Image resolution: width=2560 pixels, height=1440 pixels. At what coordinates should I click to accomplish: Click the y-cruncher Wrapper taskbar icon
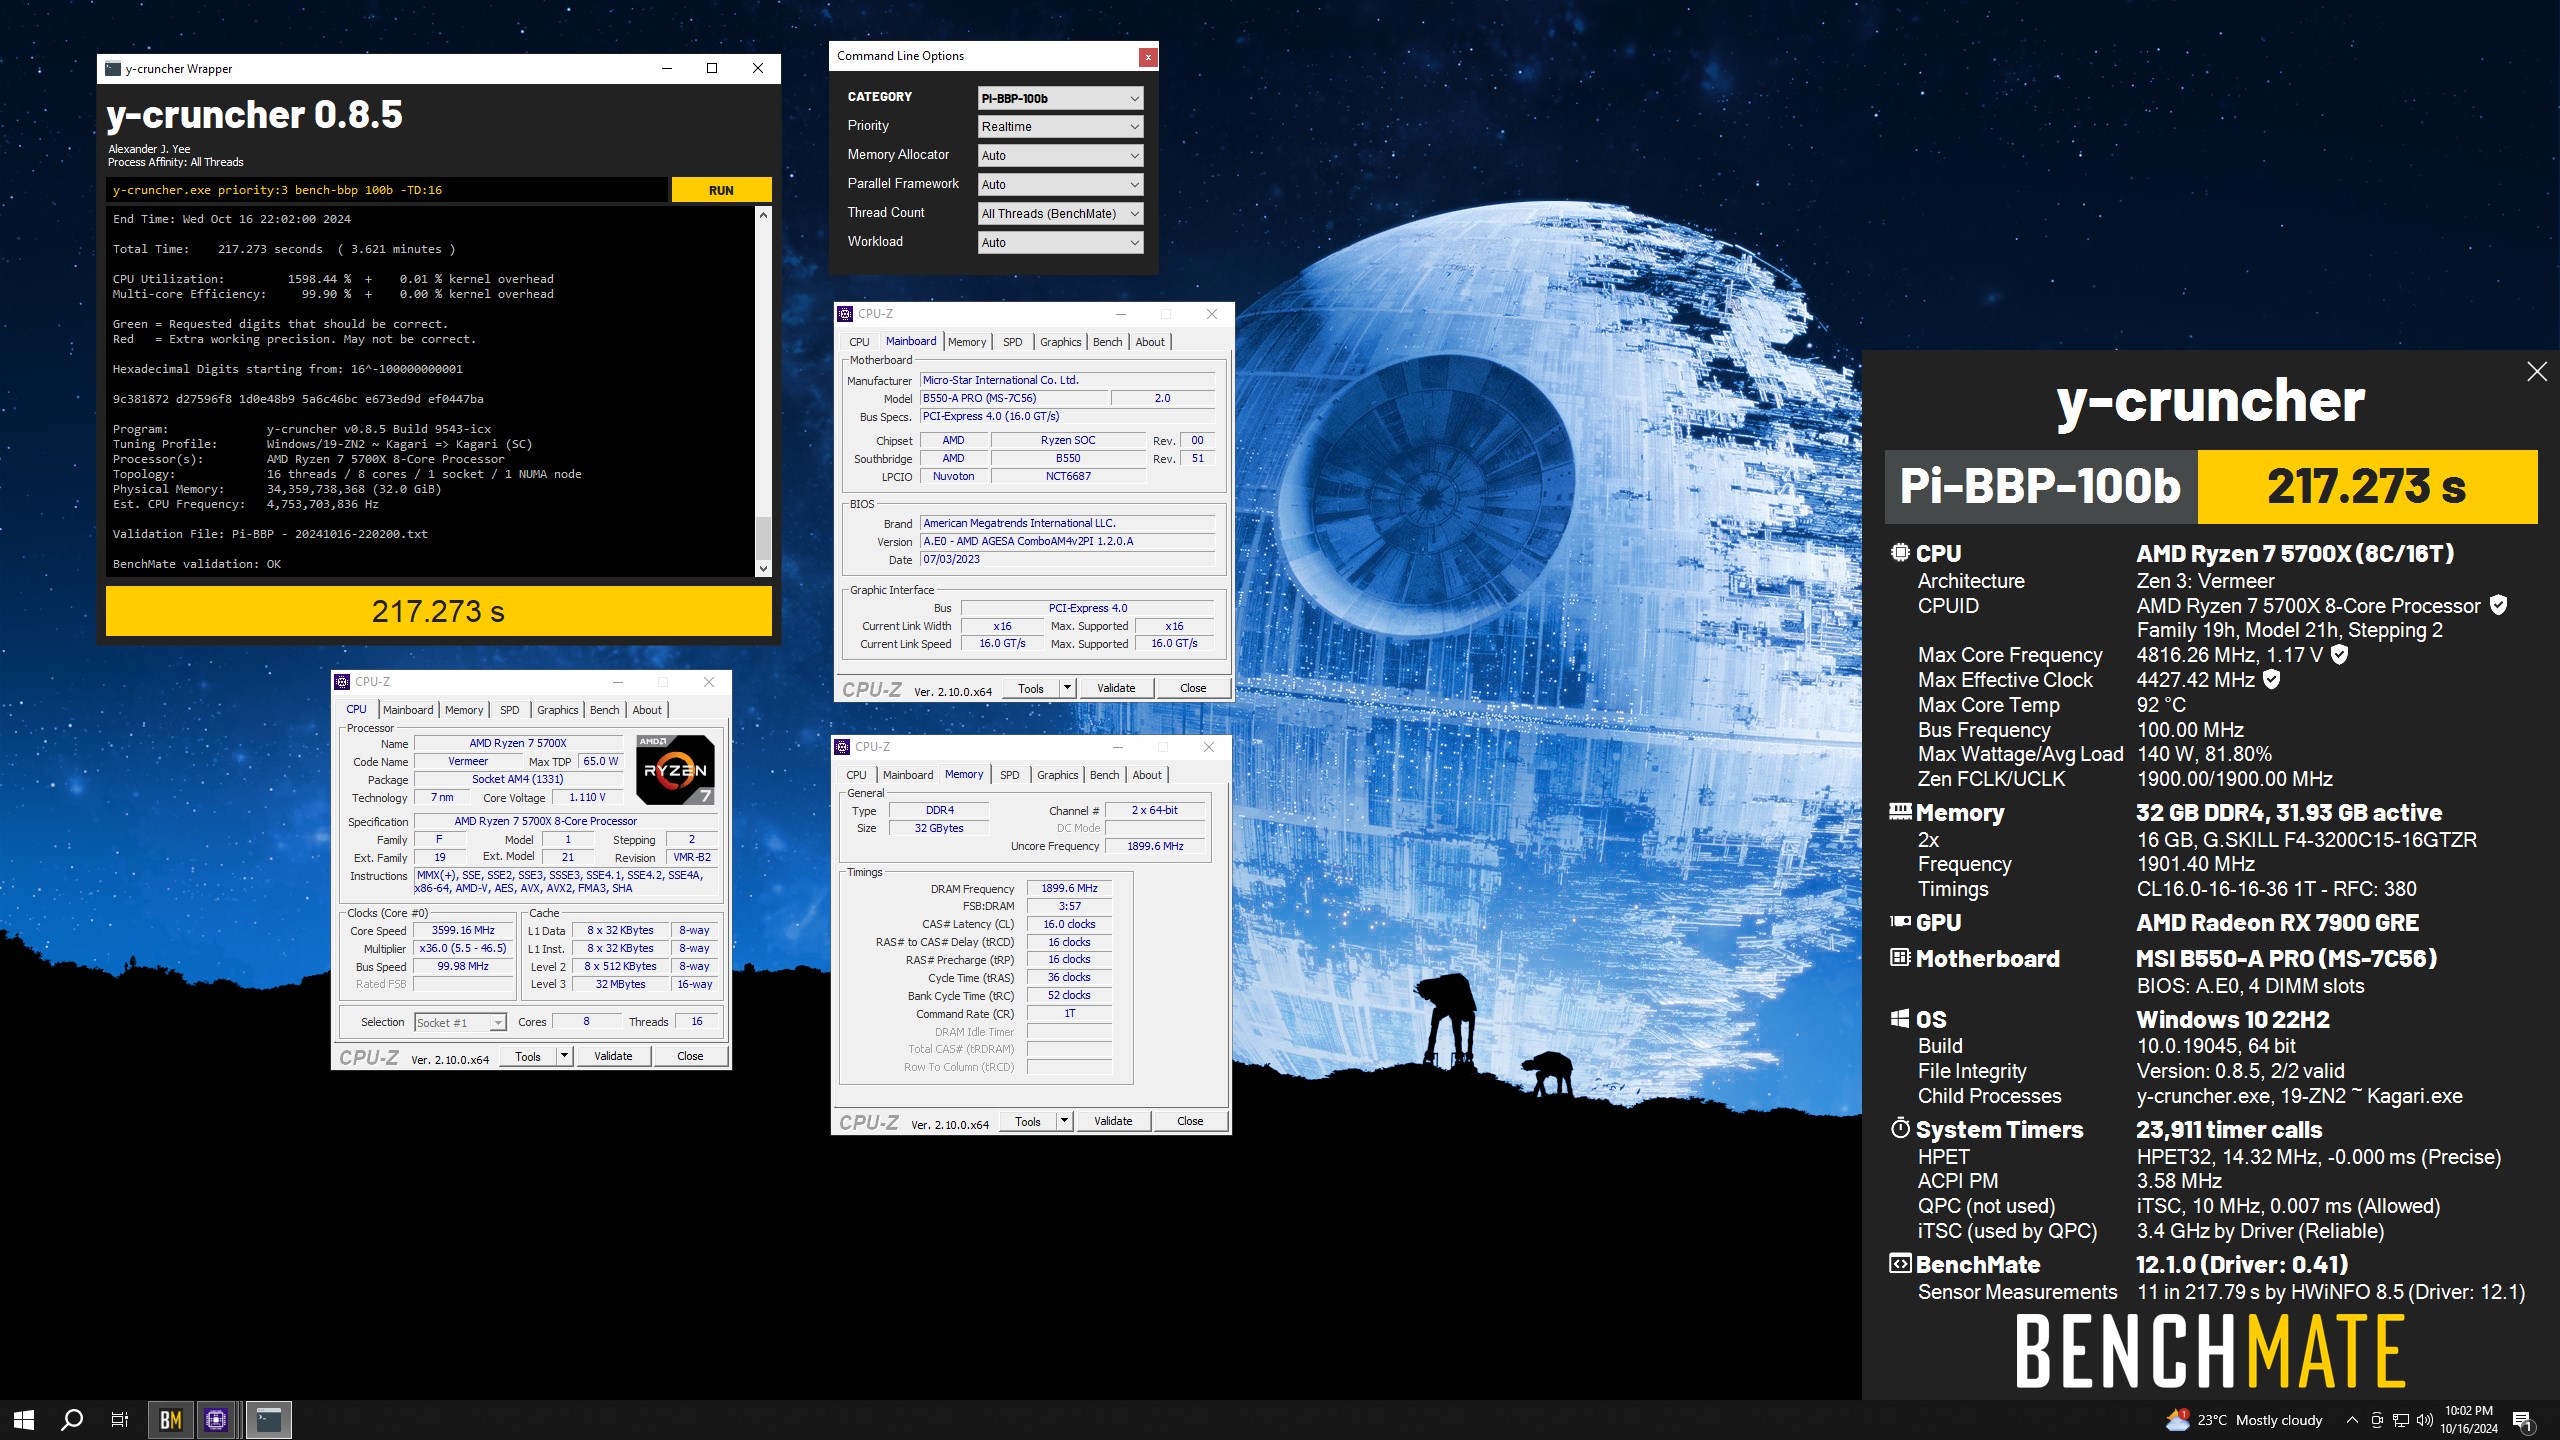click(x=268, y=1420)
